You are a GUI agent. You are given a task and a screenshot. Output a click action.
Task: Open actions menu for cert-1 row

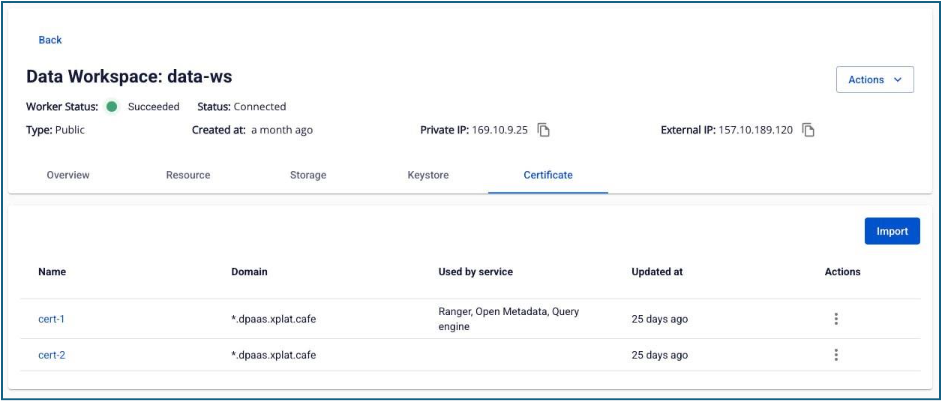click(x=836, y=319)
